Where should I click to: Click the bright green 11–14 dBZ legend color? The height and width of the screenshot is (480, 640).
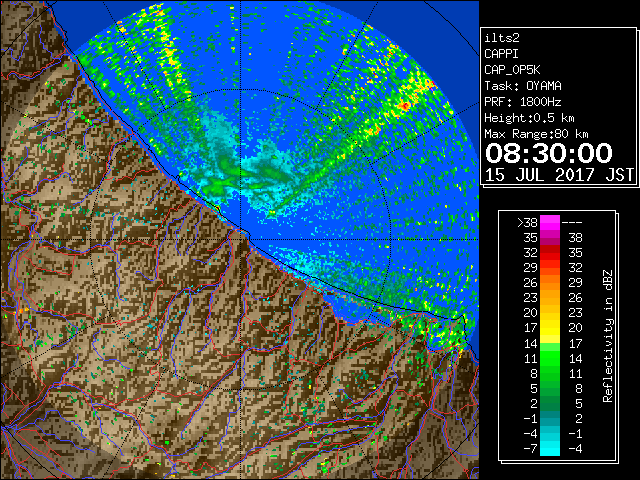pyautogui.click(x=550, y=358)
